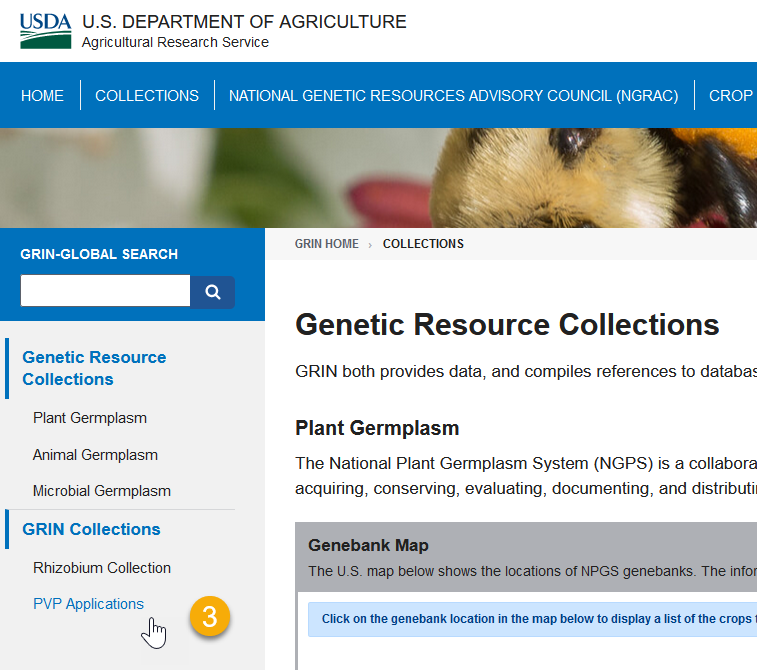Click the Genebank Map heading
757x670 pixels.
368,545
